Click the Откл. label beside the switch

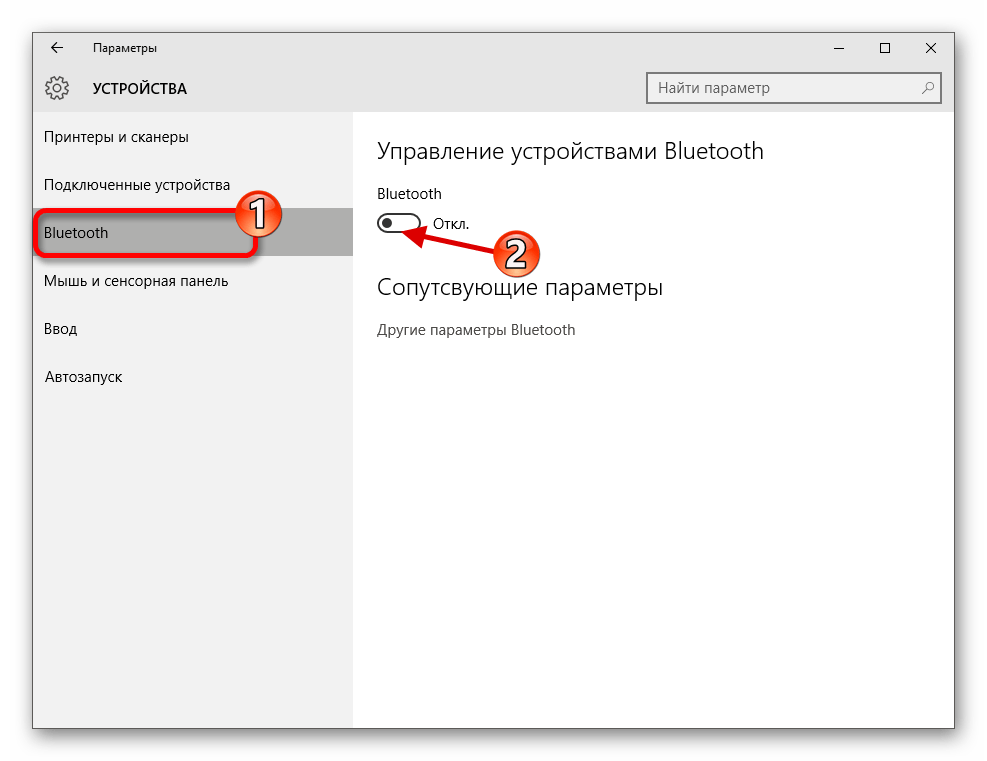pos(452,223)
